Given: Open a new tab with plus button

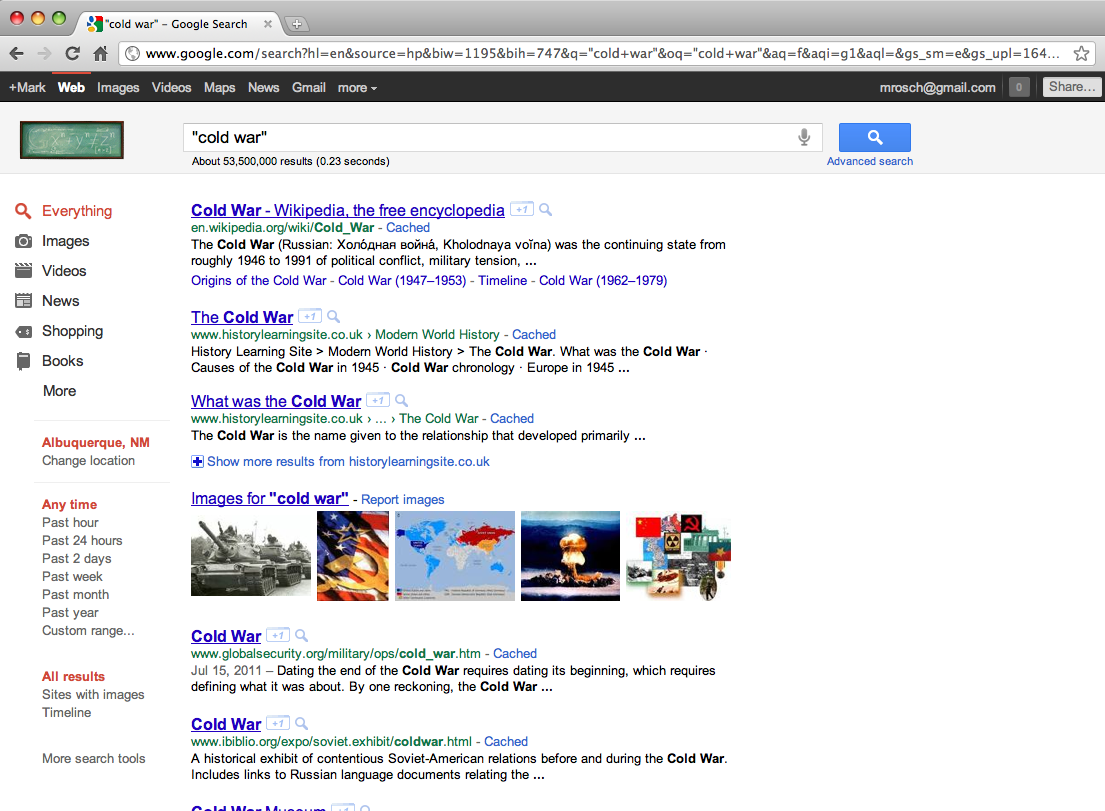Looking at the screenshot, I should pos(297,24).
